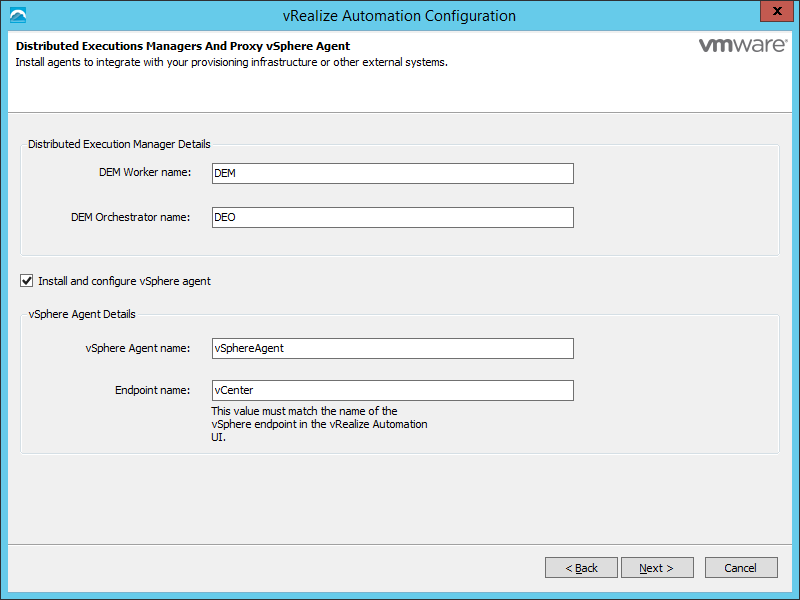Click the VMware logo
Viewport: 800px width, 600px height.
(739, 46)
